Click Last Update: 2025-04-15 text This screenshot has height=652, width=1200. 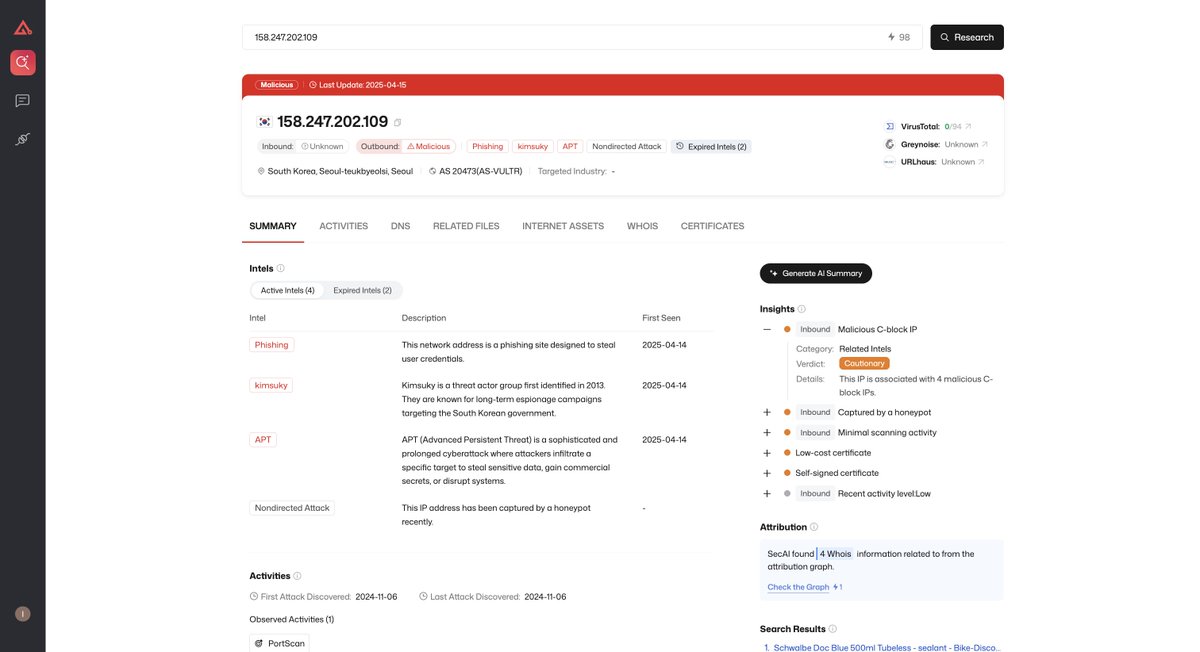tap(362, 85)
